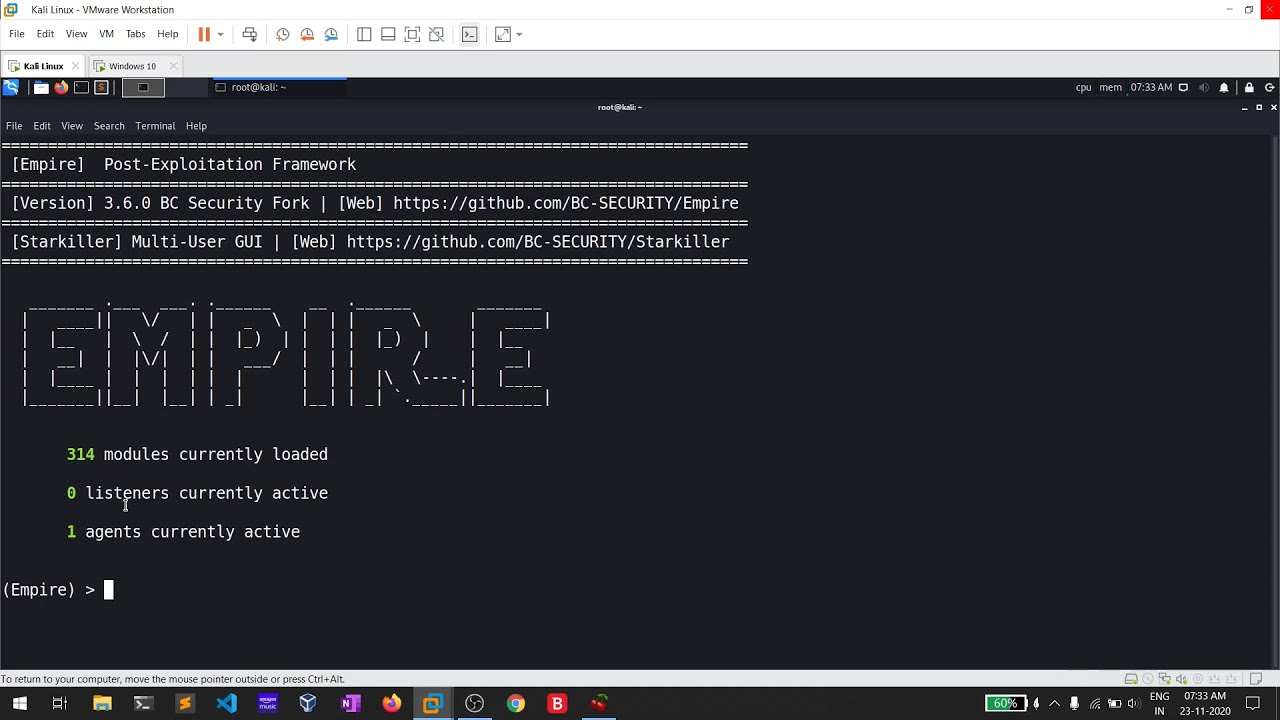
Task: Toggle the thumbnail bar view
Action: (388, 34)
